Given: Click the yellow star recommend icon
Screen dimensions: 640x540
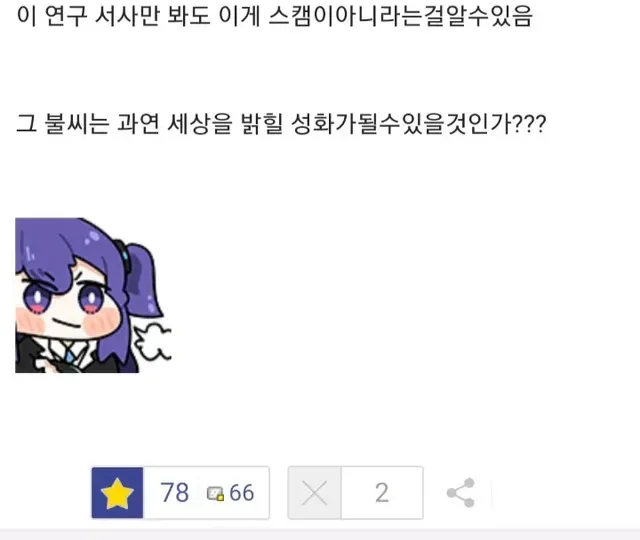Looking at the screenshot, I should coord(117,493).
